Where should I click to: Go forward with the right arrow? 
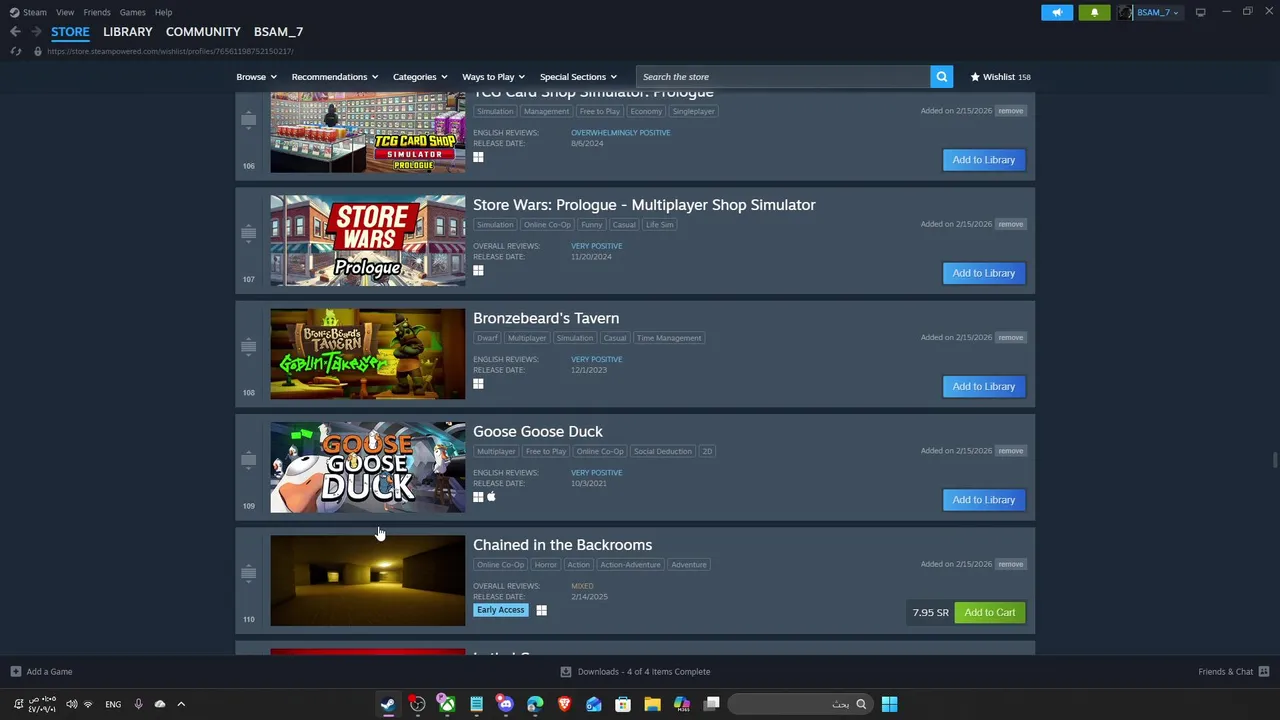(36, 32)
